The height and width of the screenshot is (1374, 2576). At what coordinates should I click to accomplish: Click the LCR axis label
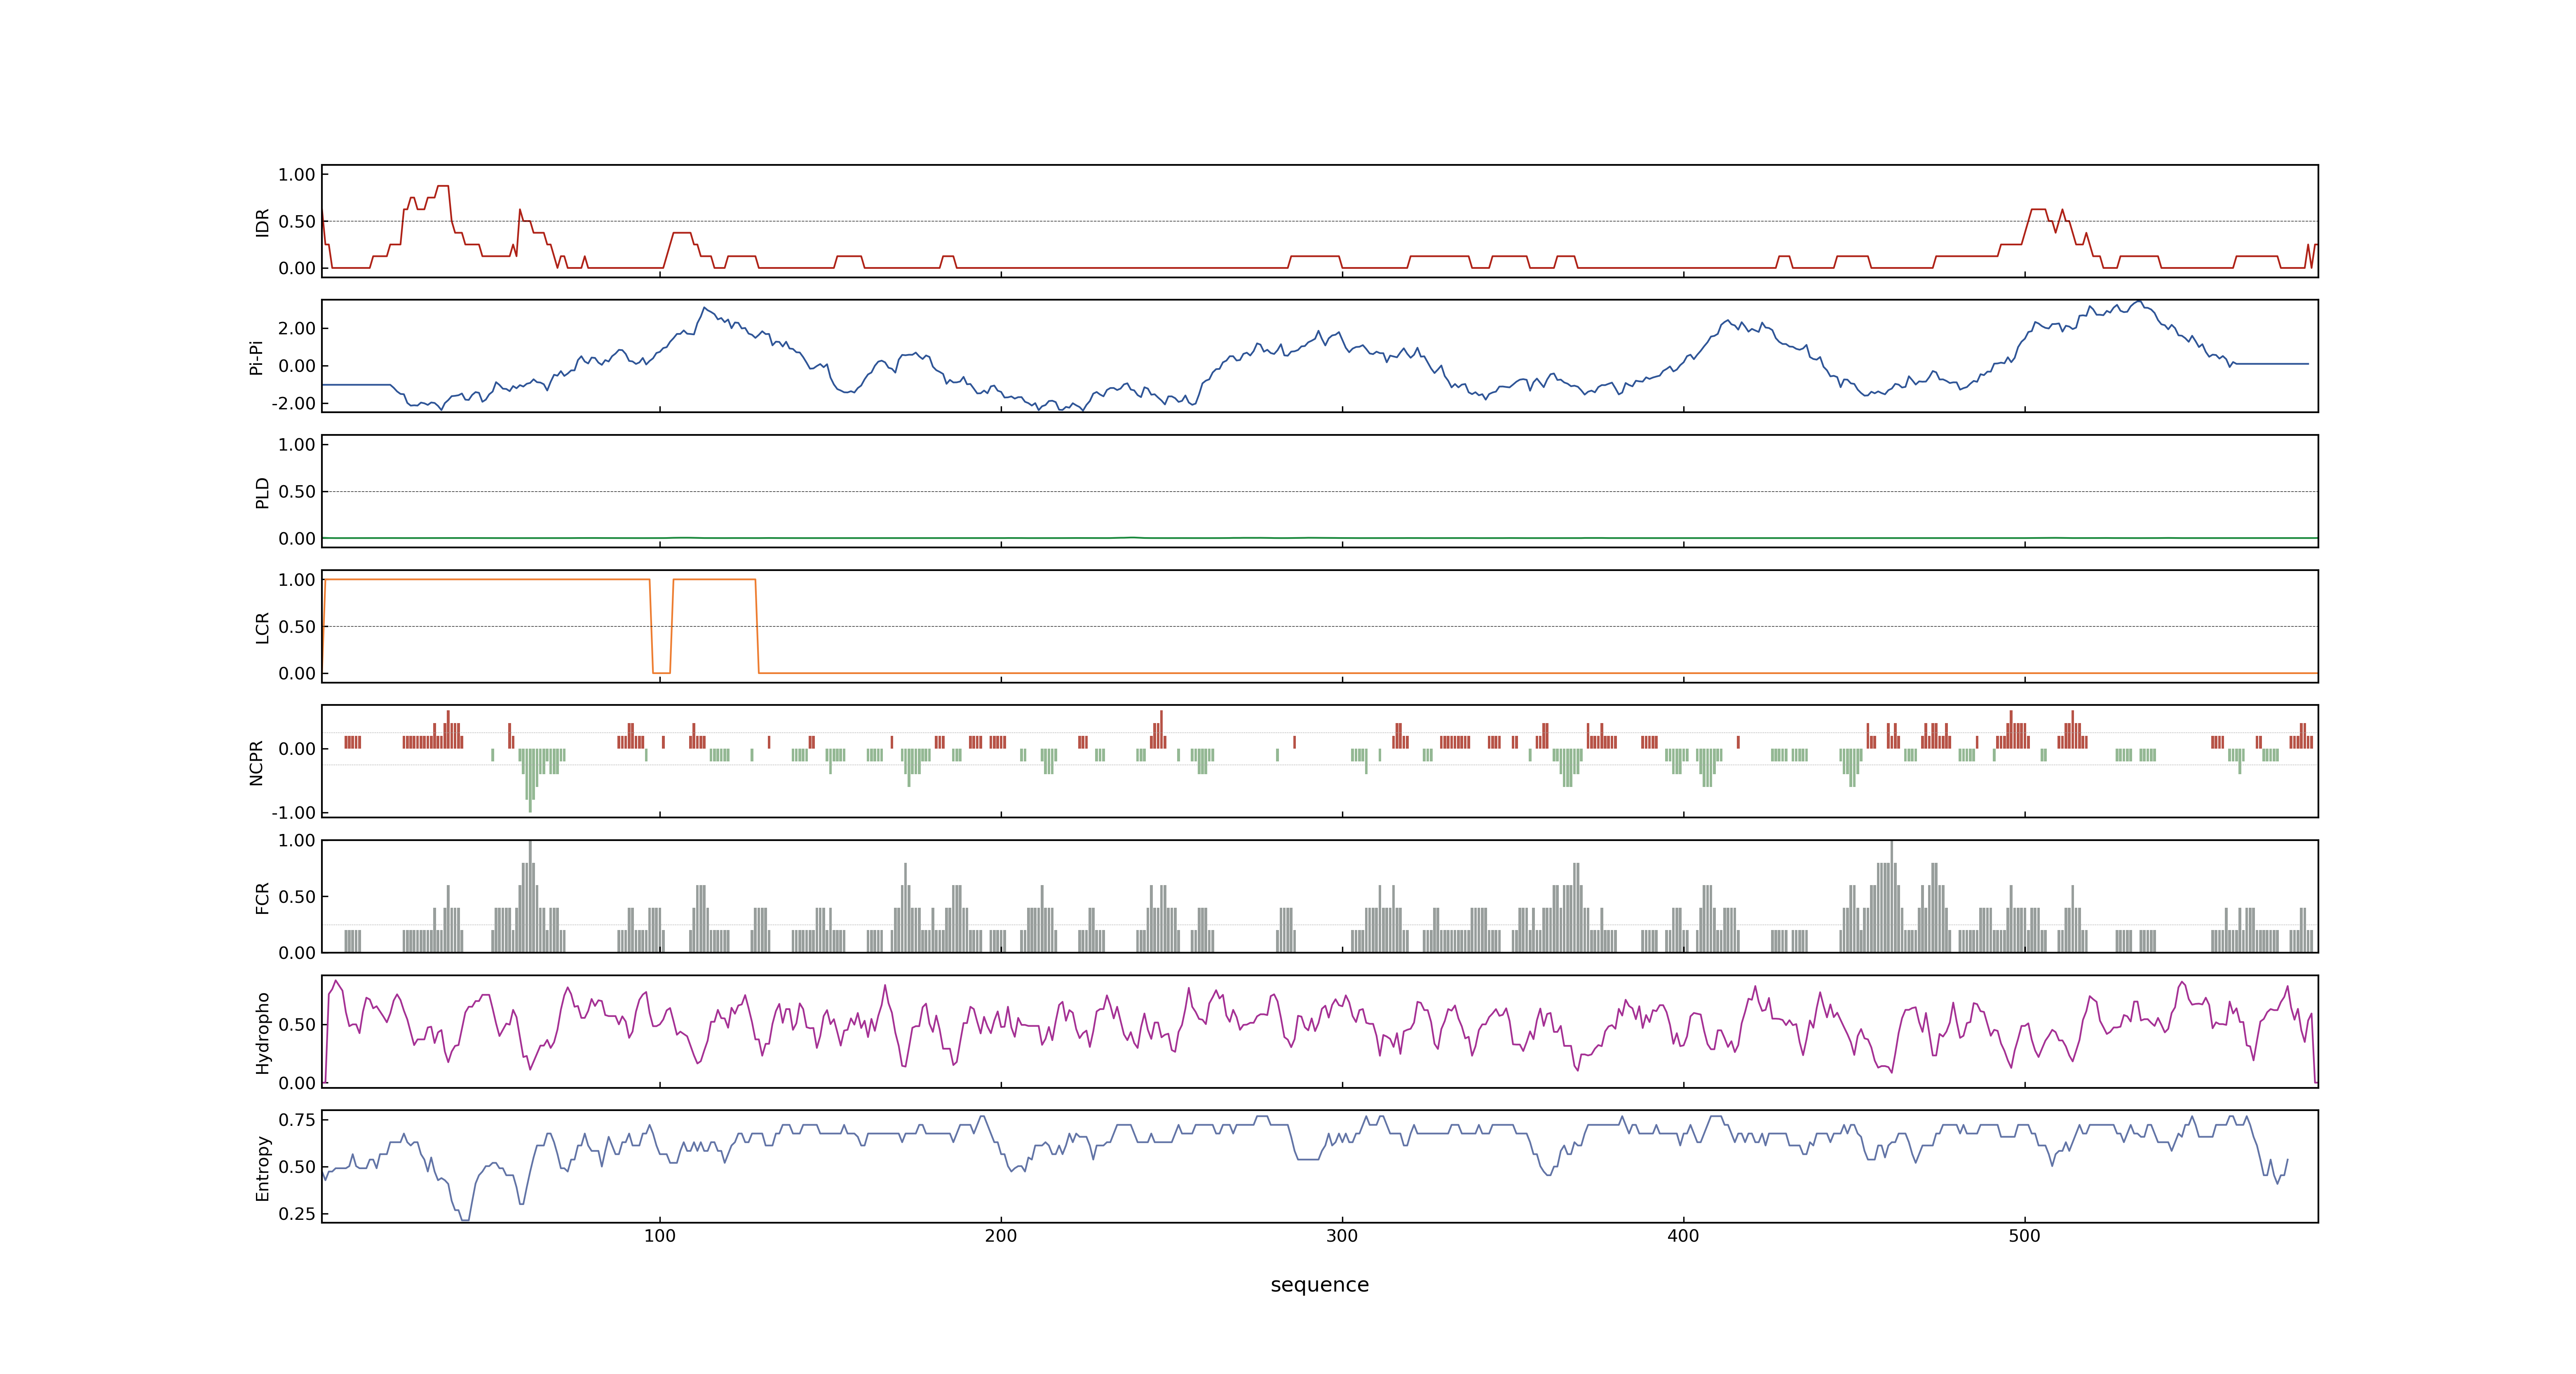tap(262, 628)
